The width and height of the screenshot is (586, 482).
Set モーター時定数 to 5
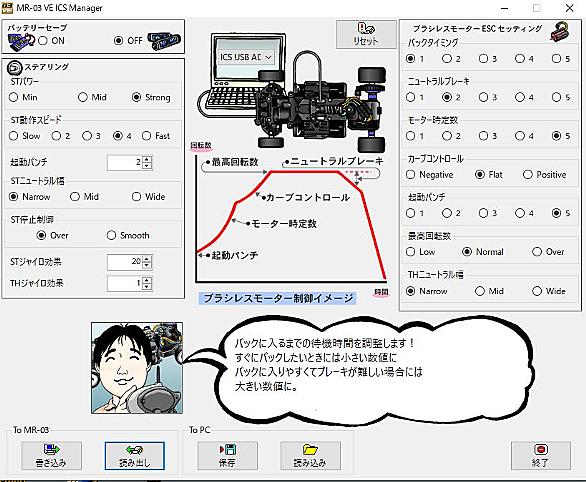[x=561, y=136]
